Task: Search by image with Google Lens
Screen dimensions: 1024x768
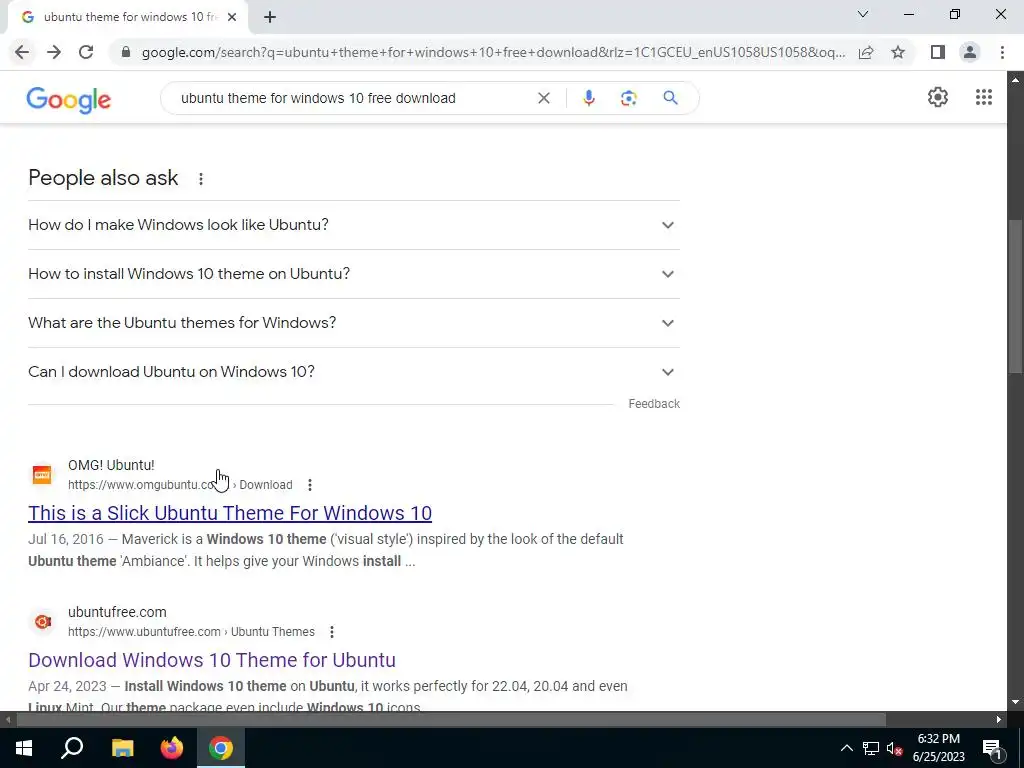Action: coord(628,98)
